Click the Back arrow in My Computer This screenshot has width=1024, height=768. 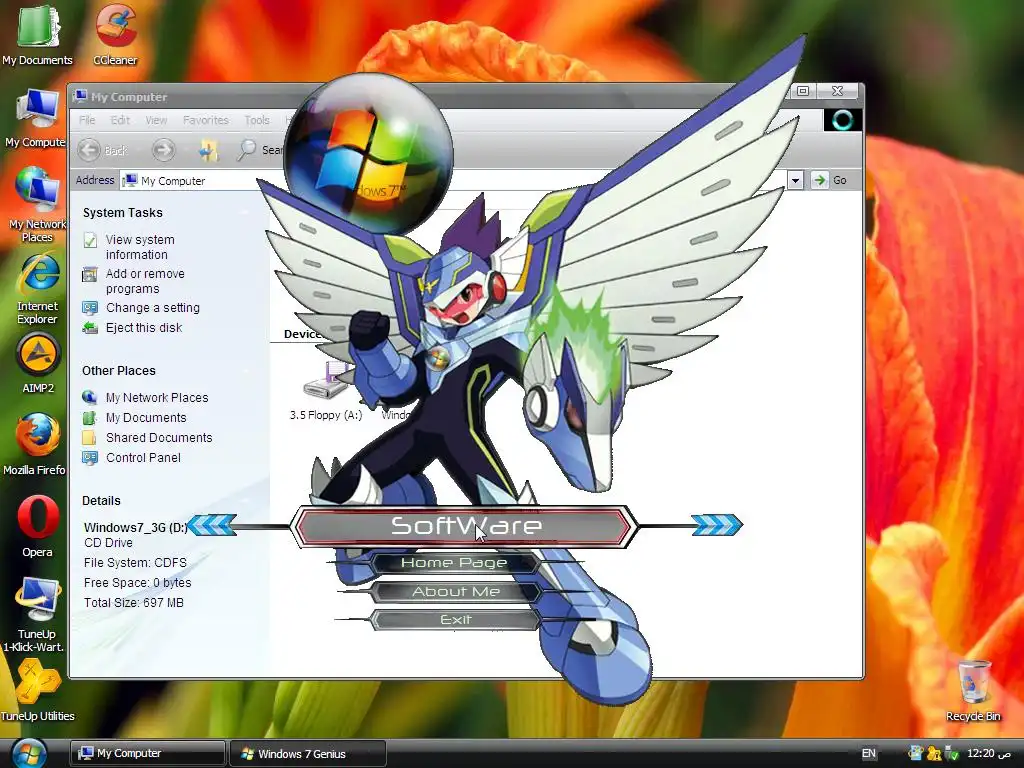(89, 150)
